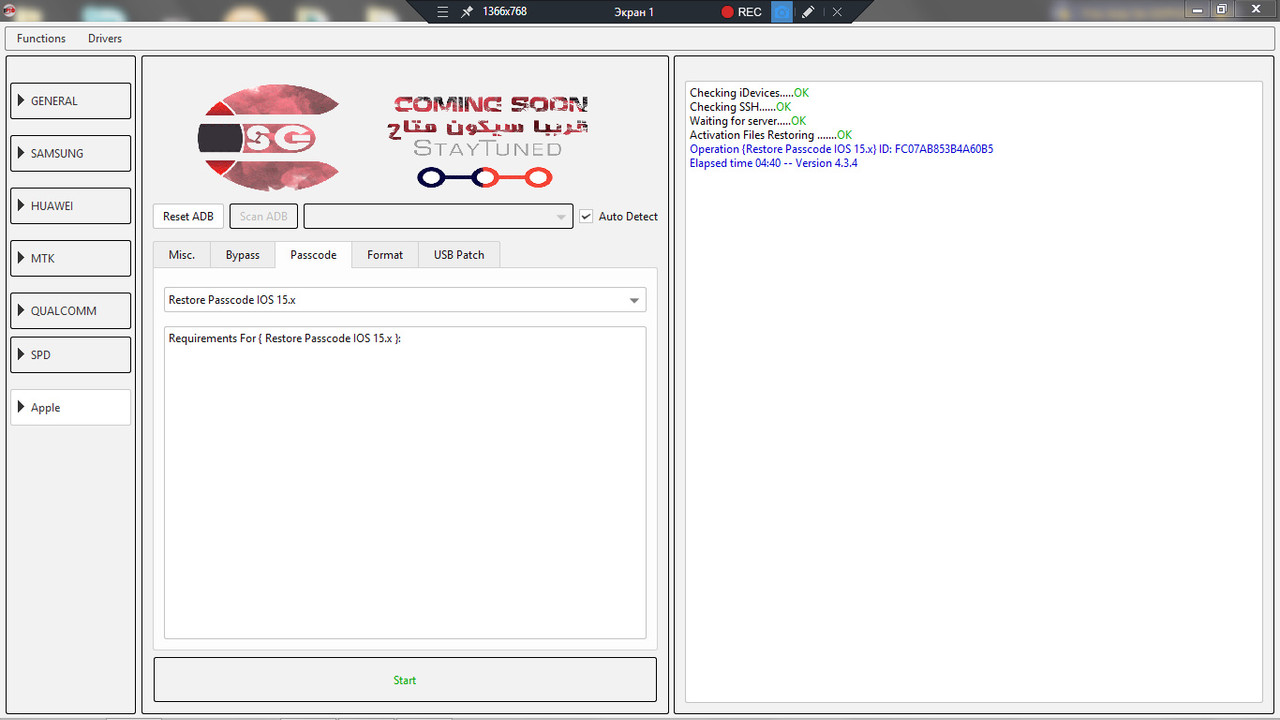Select the Apple category
This screenshot has height=720, width=1280.
(71, 407)
